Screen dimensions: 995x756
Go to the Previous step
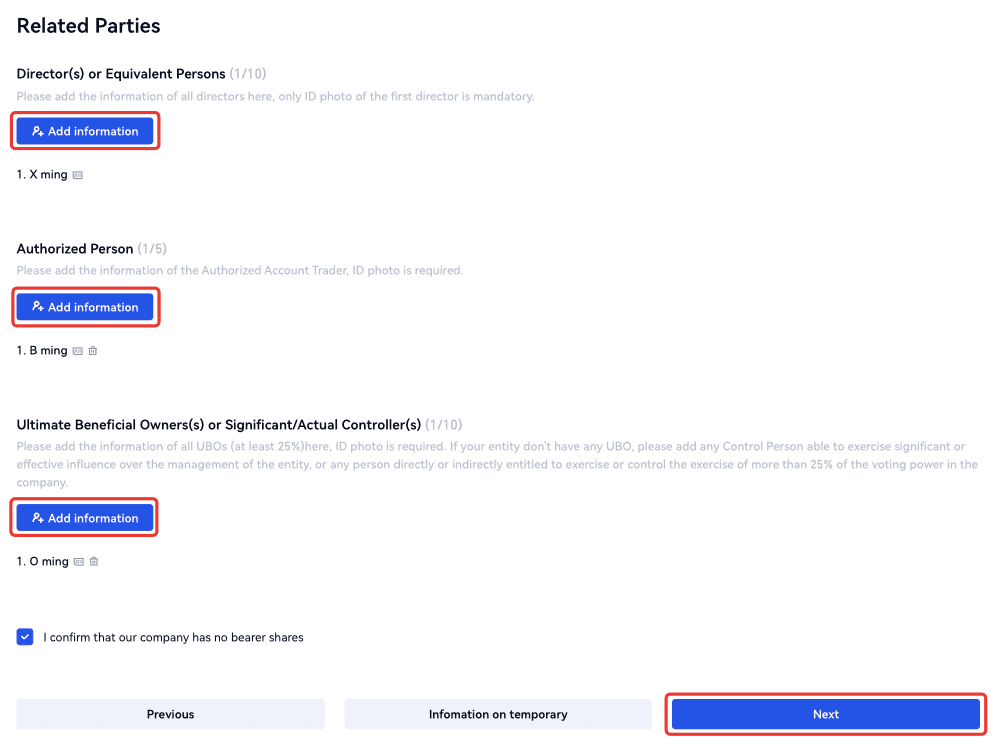coord(170,714)
